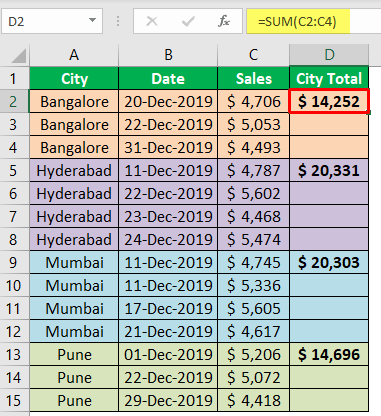This screenshot has height=416, width=381.
Task: Select row 15 header
Action: pos(14,401)
